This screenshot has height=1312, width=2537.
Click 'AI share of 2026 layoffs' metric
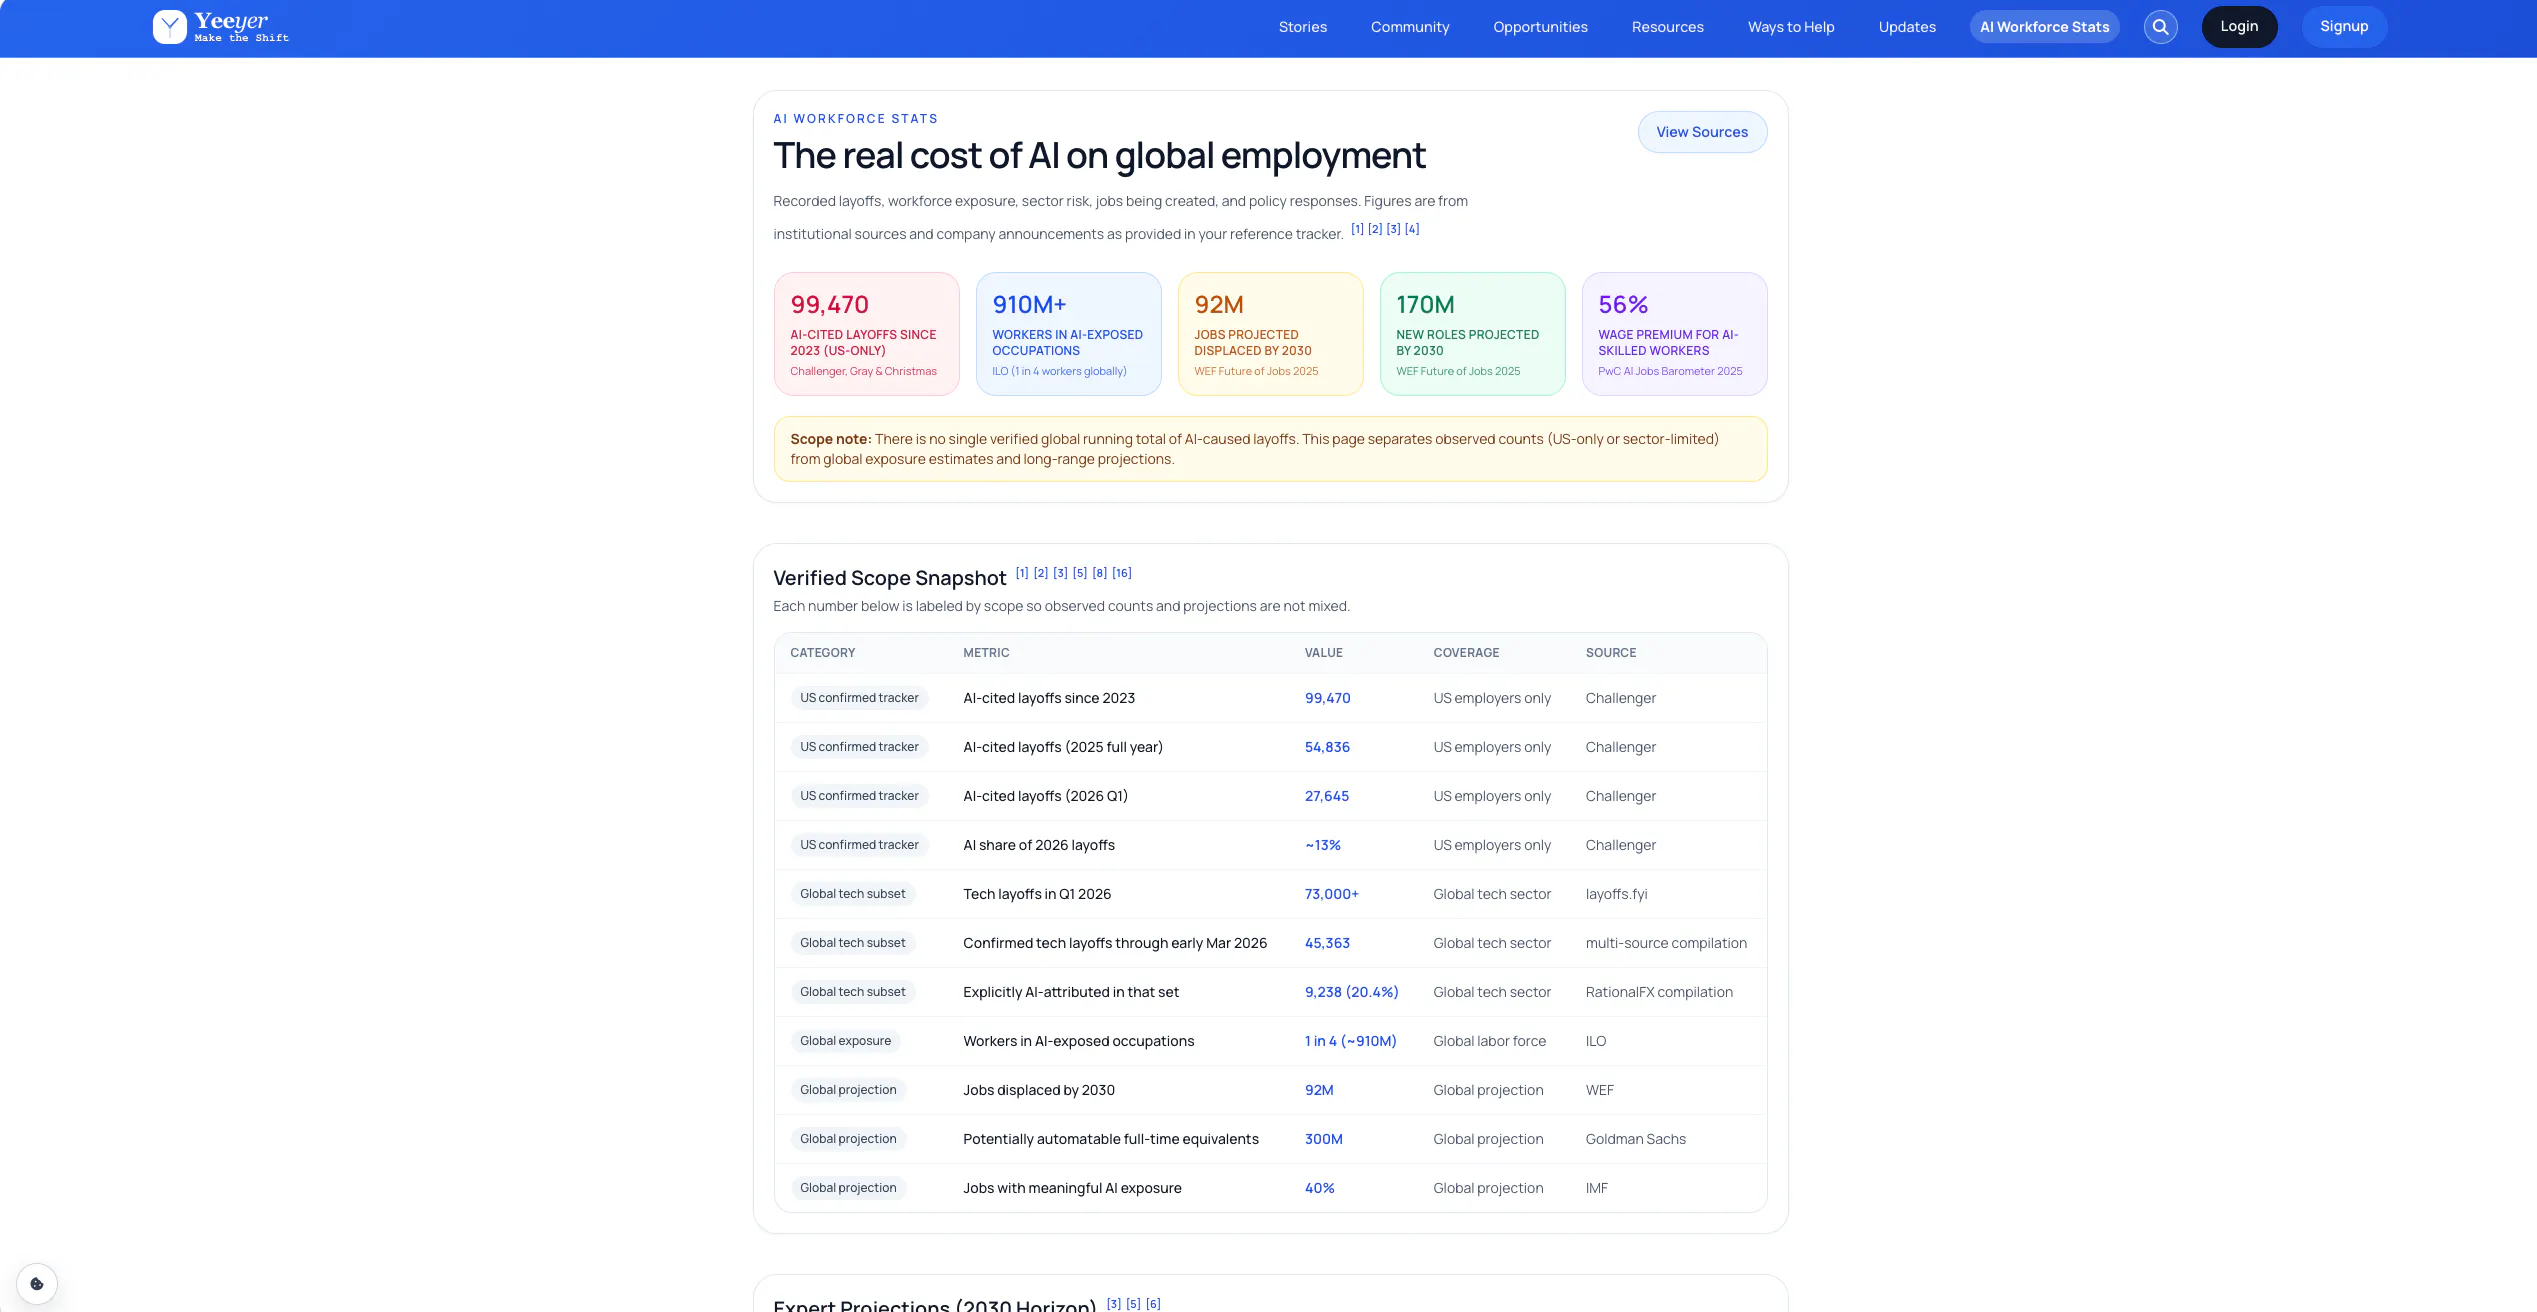coord(1039,845)
